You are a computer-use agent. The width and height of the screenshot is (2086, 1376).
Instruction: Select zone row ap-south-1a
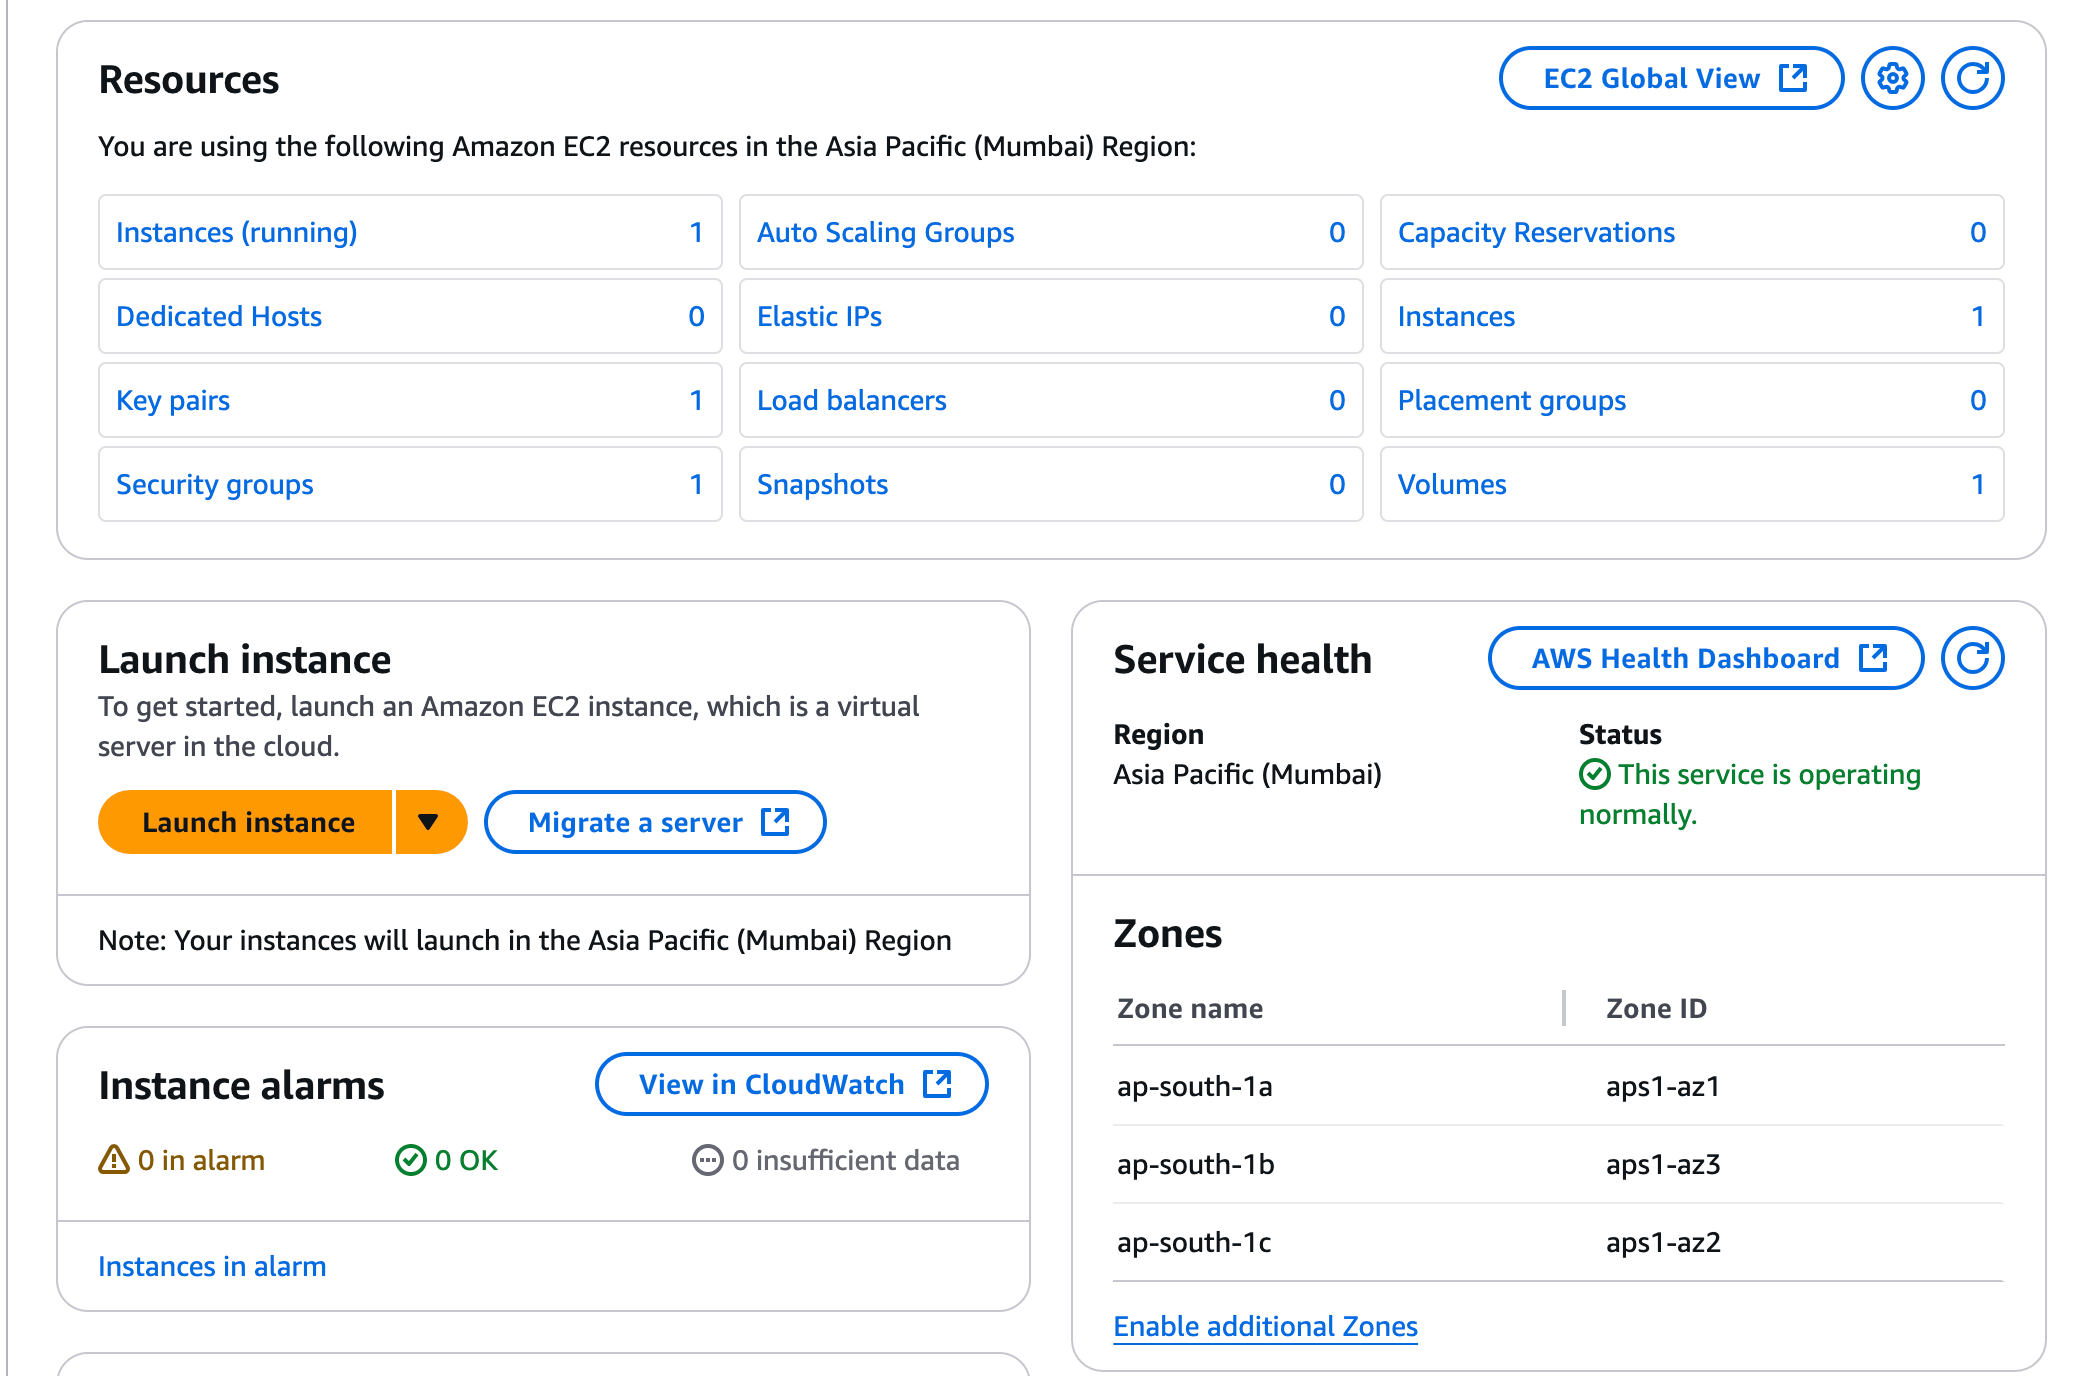[x=1558, y=1086]
